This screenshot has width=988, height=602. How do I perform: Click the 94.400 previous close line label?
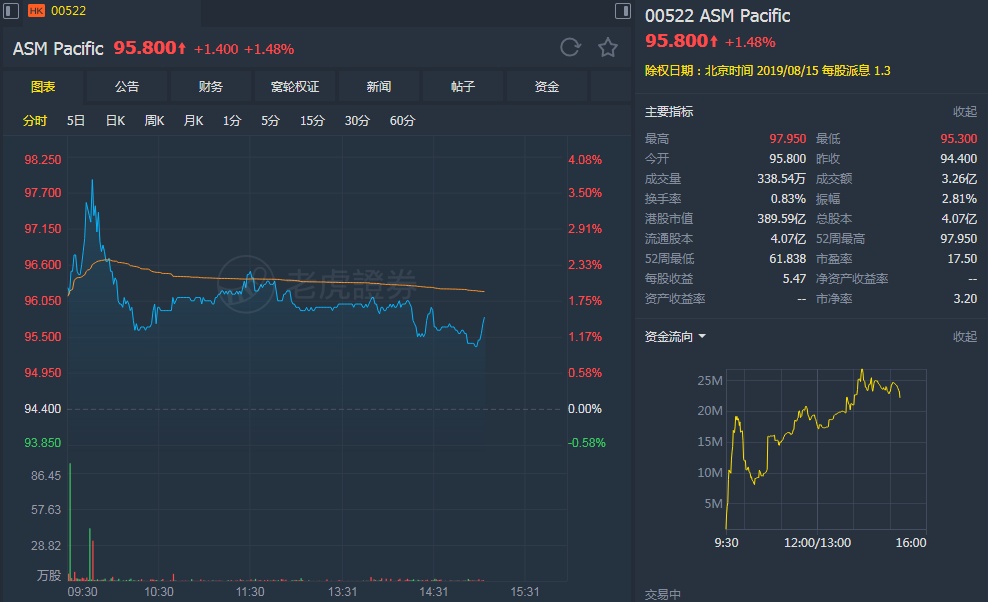pyautogui.click(x=43, y=409)
